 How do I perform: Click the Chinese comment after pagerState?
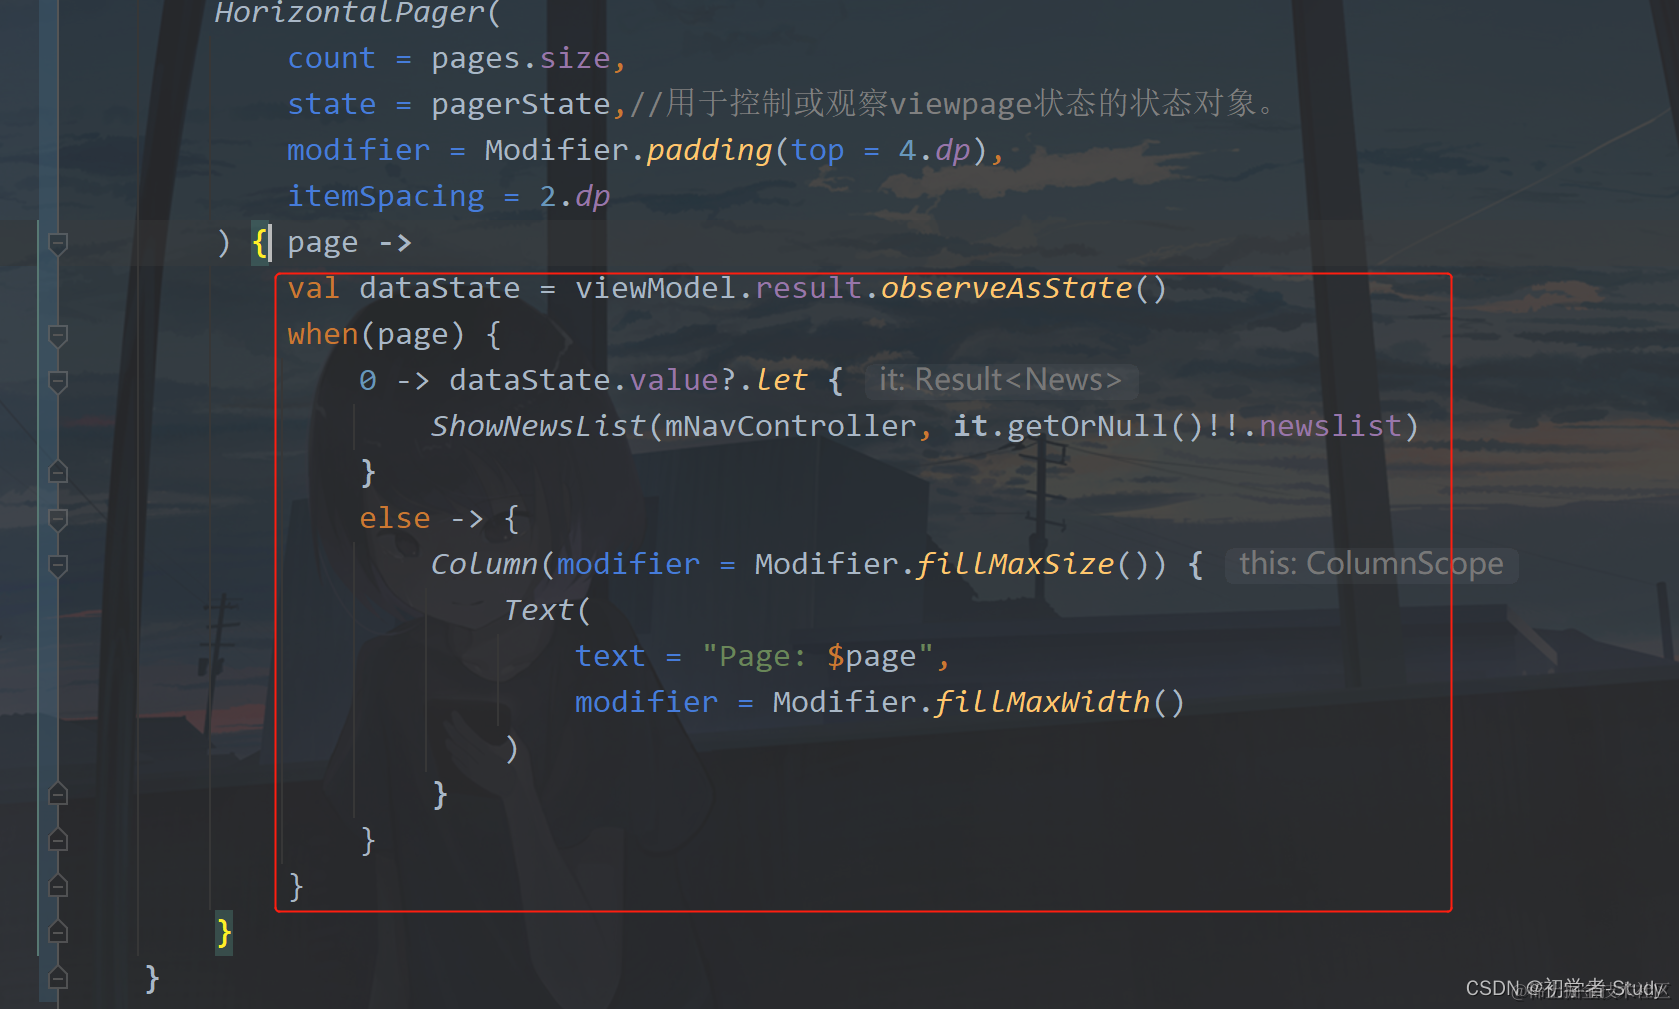(954, 103)
